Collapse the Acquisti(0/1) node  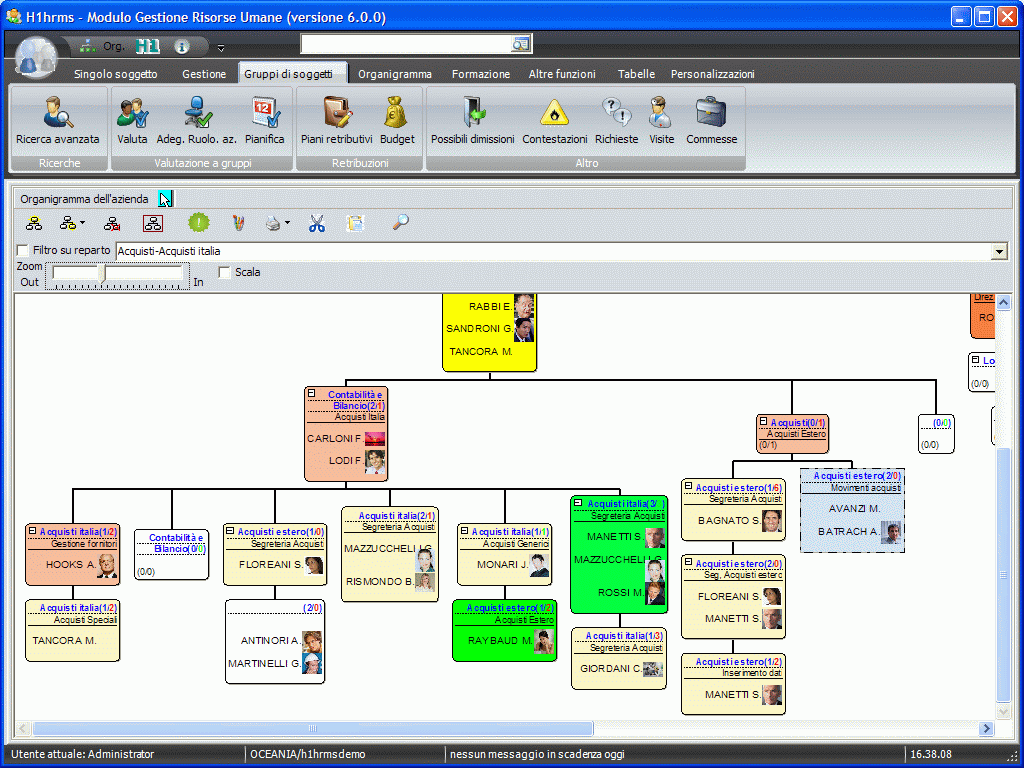(763, 422)
